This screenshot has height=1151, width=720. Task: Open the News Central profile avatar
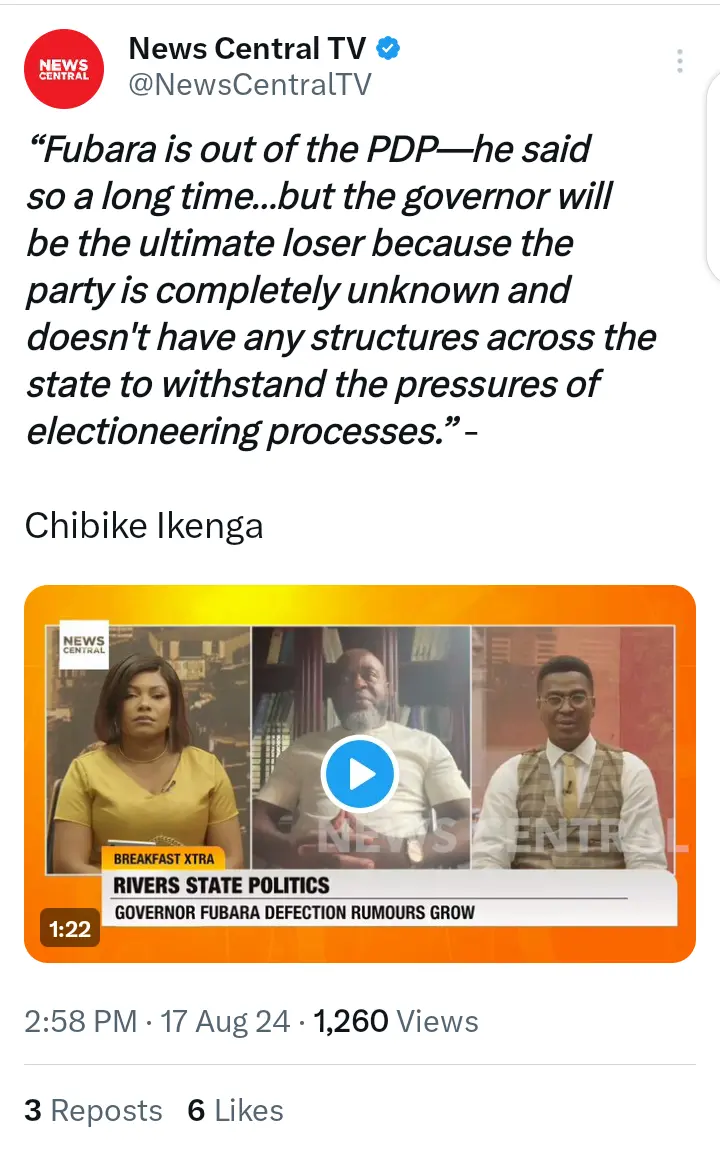[64, 69]
